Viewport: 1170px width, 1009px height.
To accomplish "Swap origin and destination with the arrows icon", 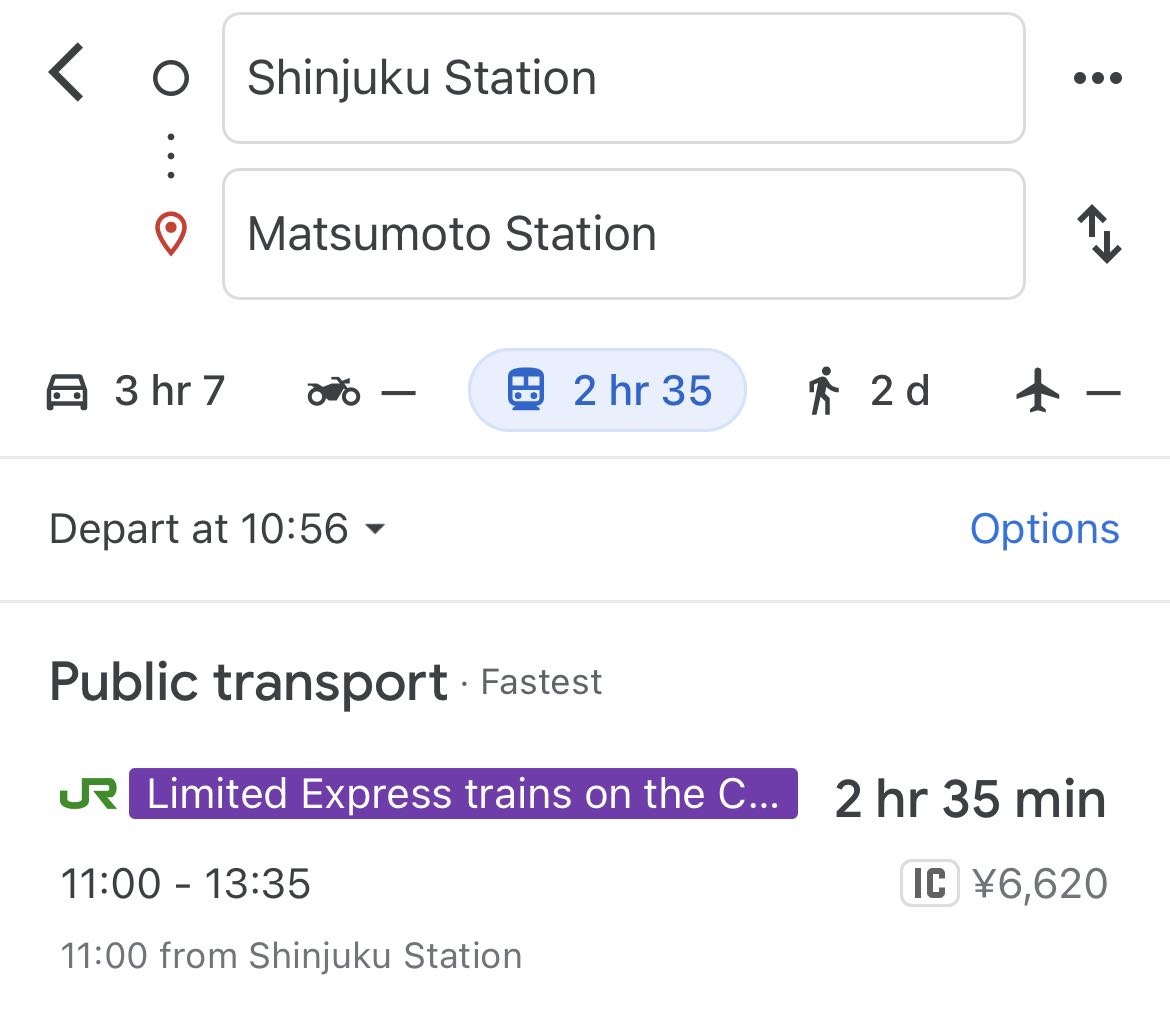I will tap(1099, 234).
